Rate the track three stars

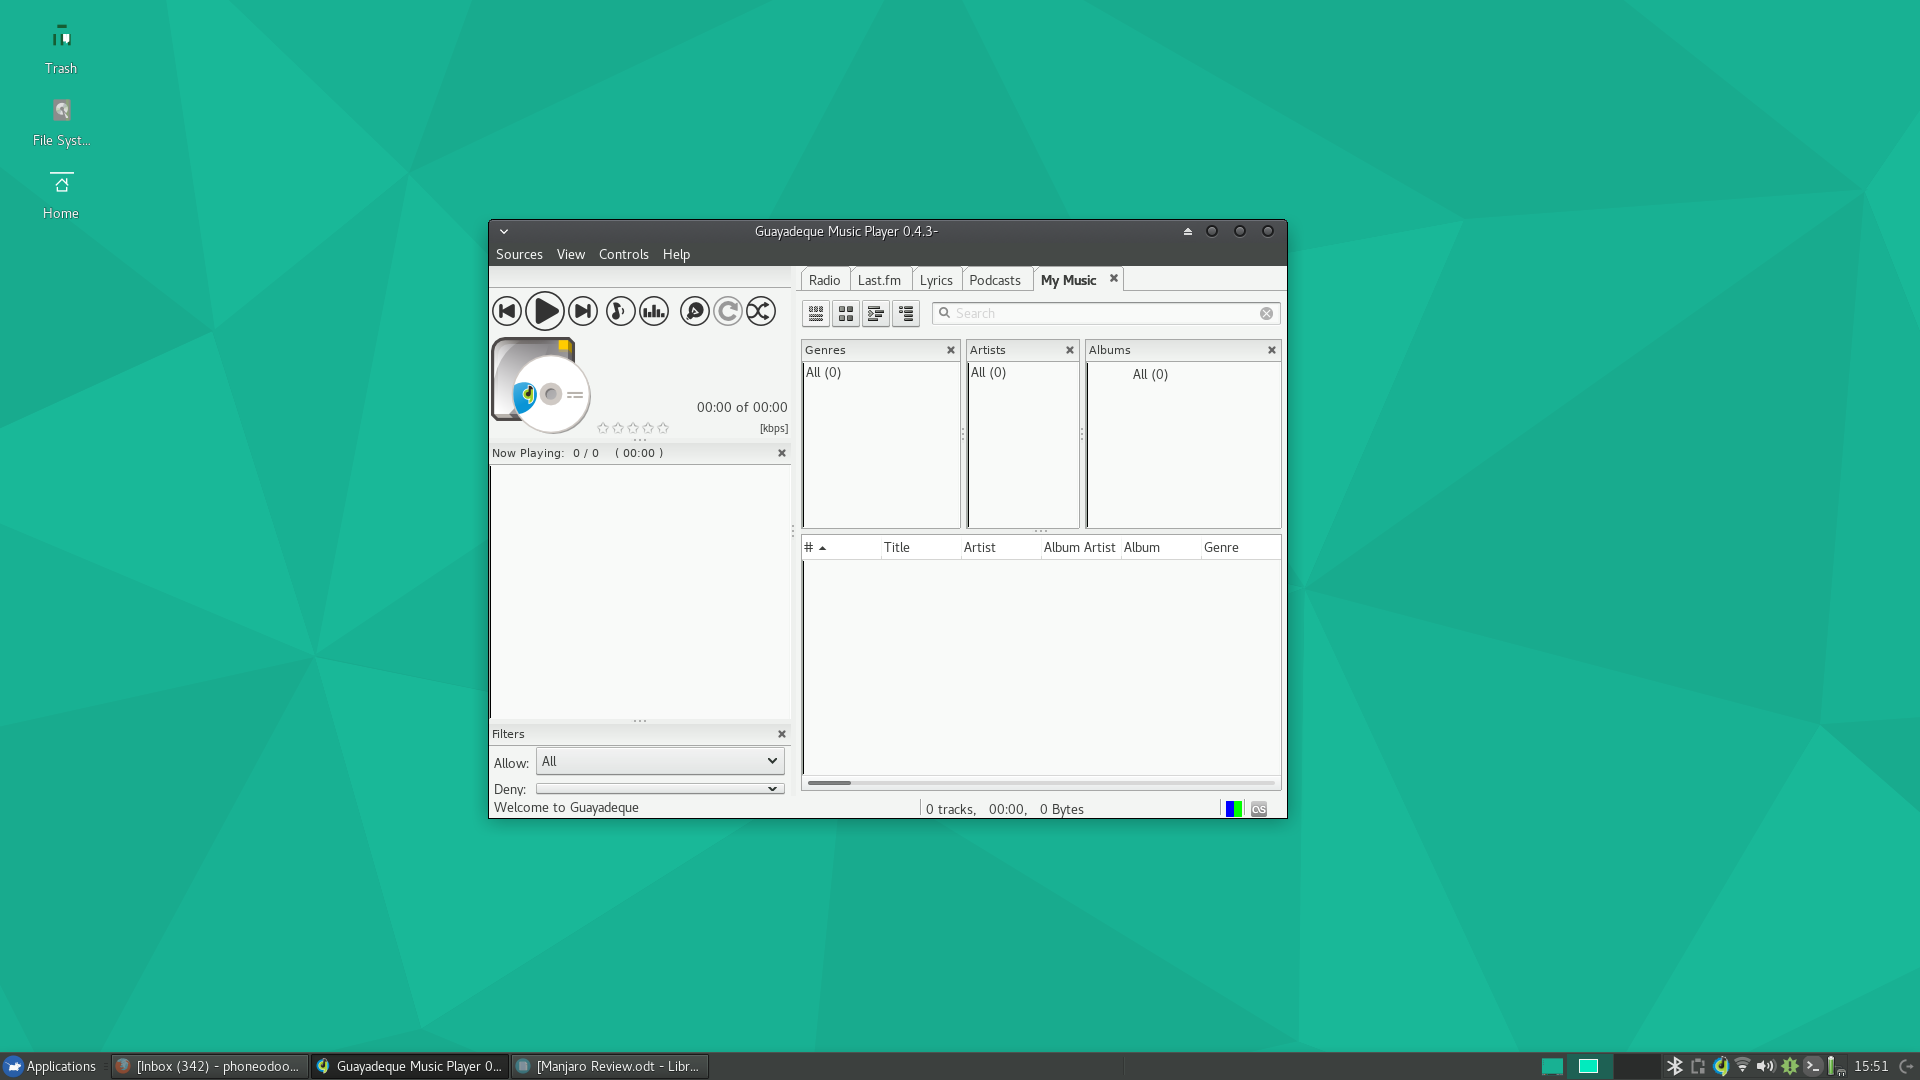(x=633, y=428)
